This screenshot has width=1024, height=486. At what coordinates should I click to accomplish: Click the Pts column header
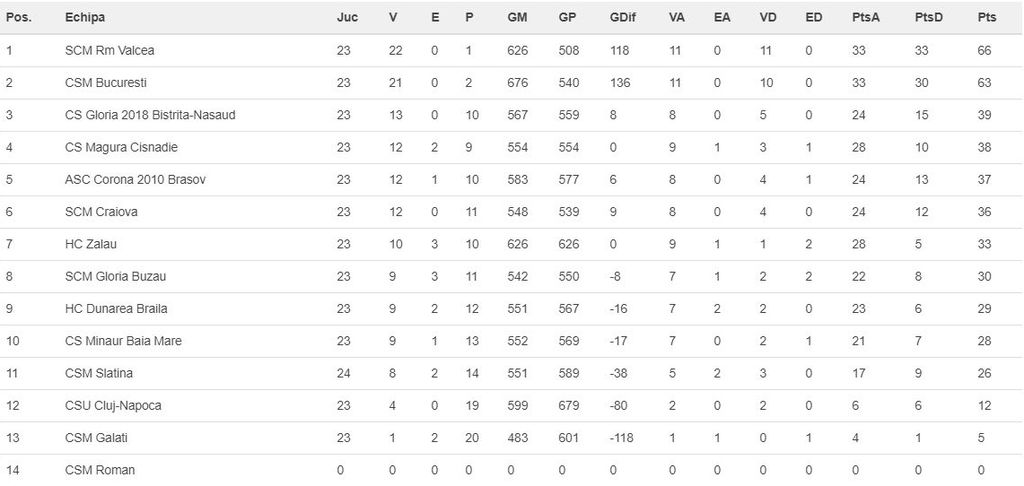987,18
